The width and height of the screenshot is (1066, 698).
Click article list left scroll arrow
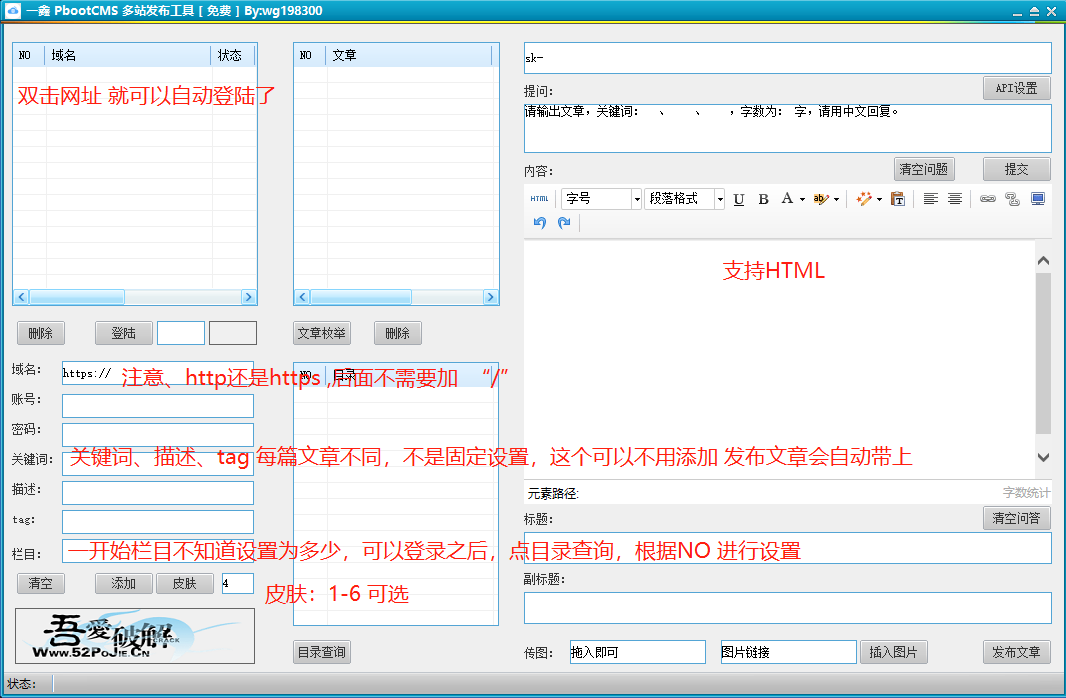click(303, 297)
